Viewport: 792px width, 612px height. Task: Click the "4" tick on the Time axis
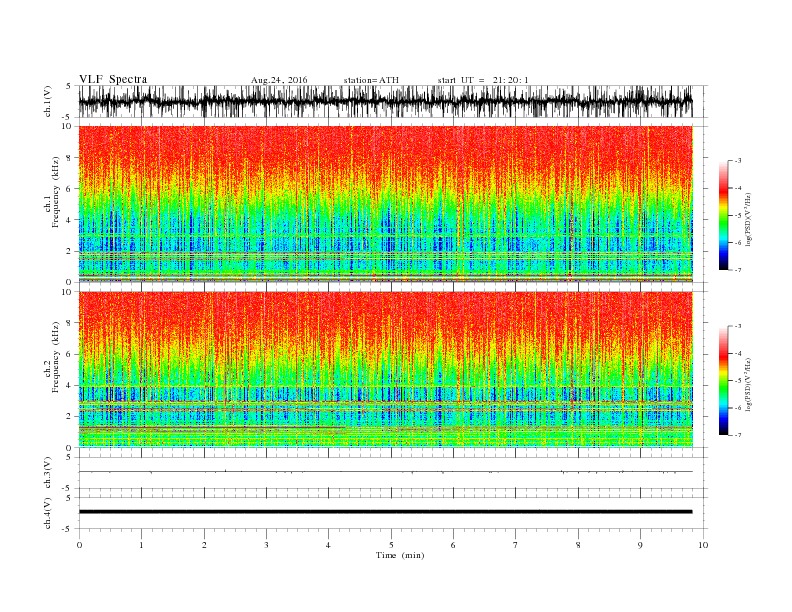[328, 545]
